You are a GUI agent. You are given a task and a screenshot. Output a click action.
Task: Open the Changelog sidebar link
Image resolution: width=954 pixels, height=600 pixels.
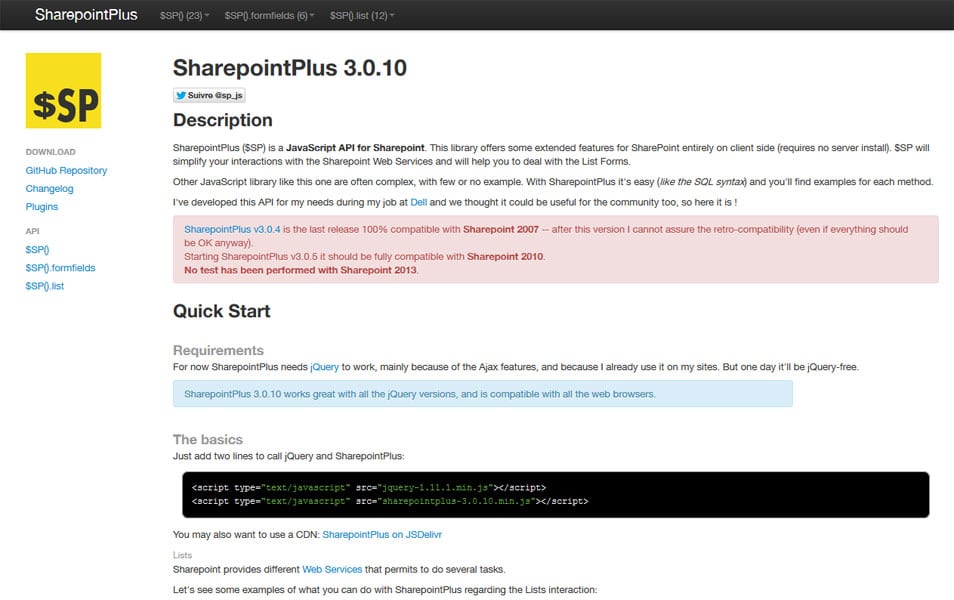(49, 189)
